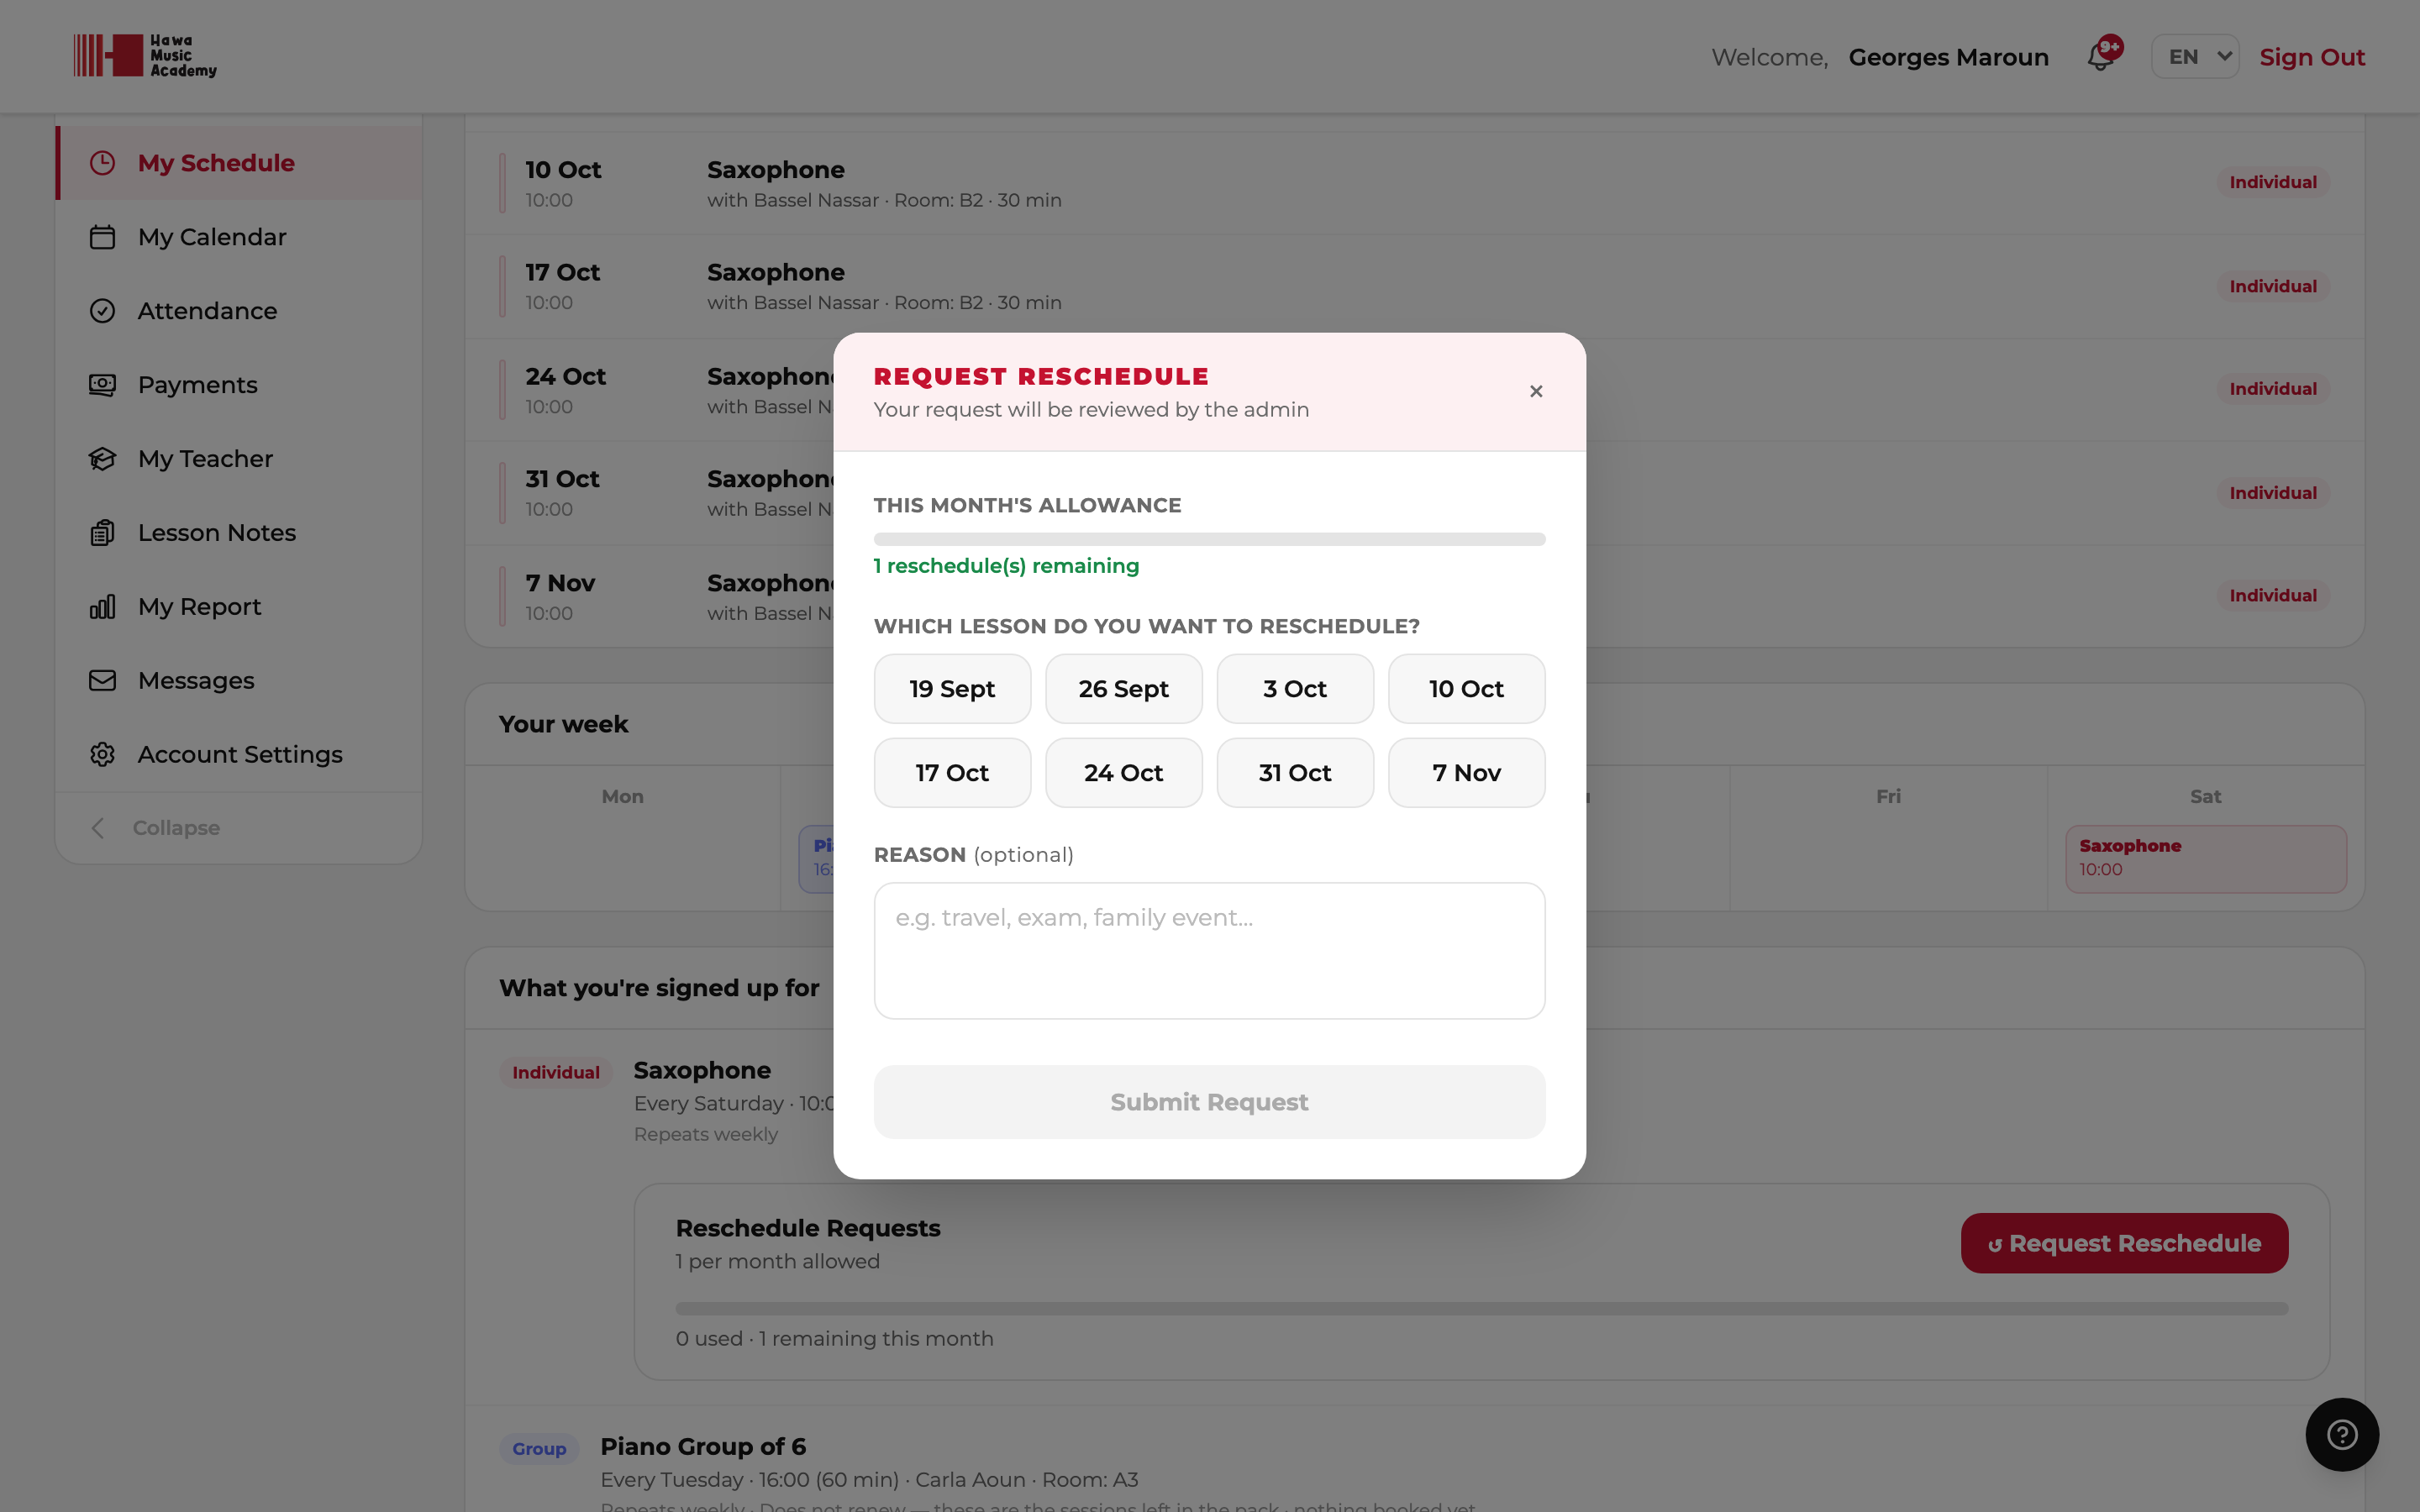Click the Reason text area
Screen dimensions: 2420x1512
1209,950
